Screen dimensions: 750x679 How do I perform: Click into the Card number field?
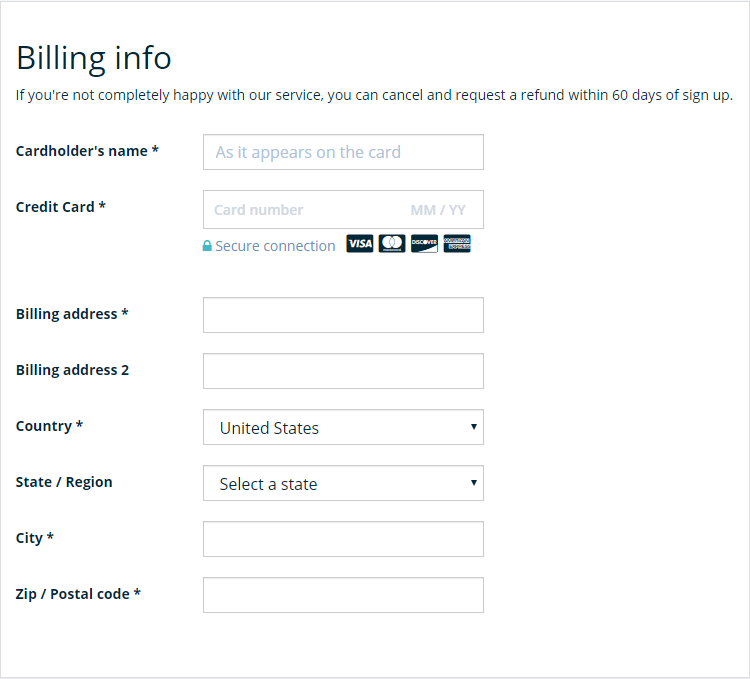pyautogui.click(x=300, y=210)
